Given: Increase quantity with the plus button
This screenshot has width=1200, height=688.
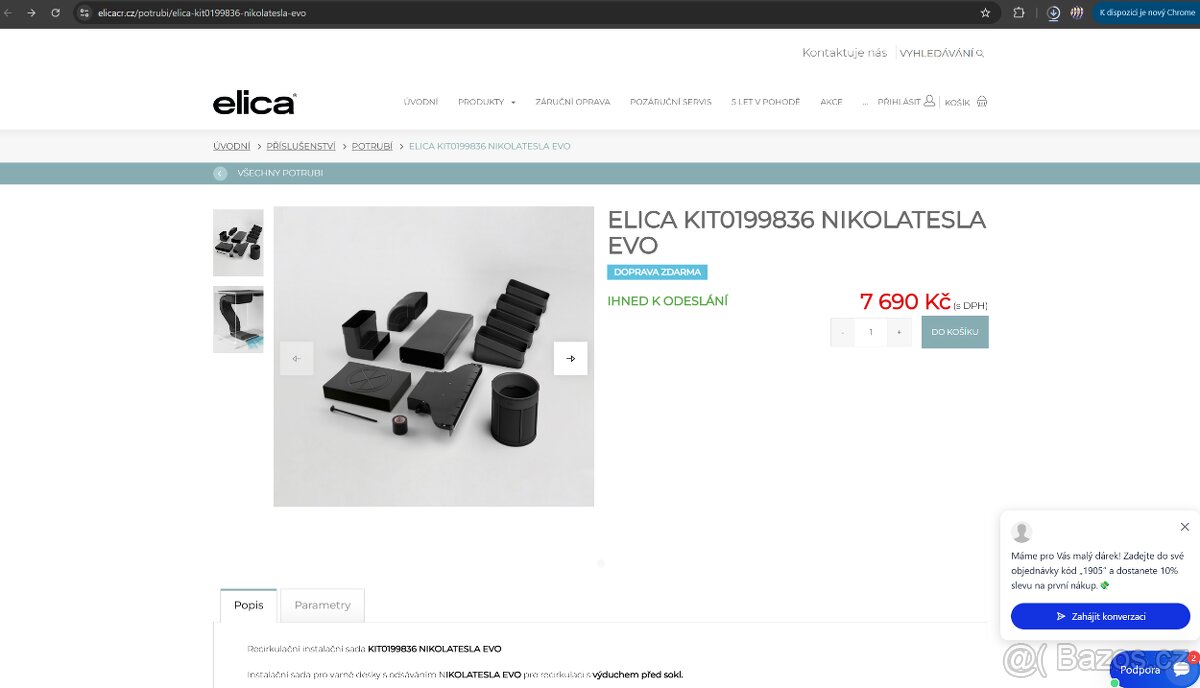Looking at the screenshot, I should coord(899,332).
